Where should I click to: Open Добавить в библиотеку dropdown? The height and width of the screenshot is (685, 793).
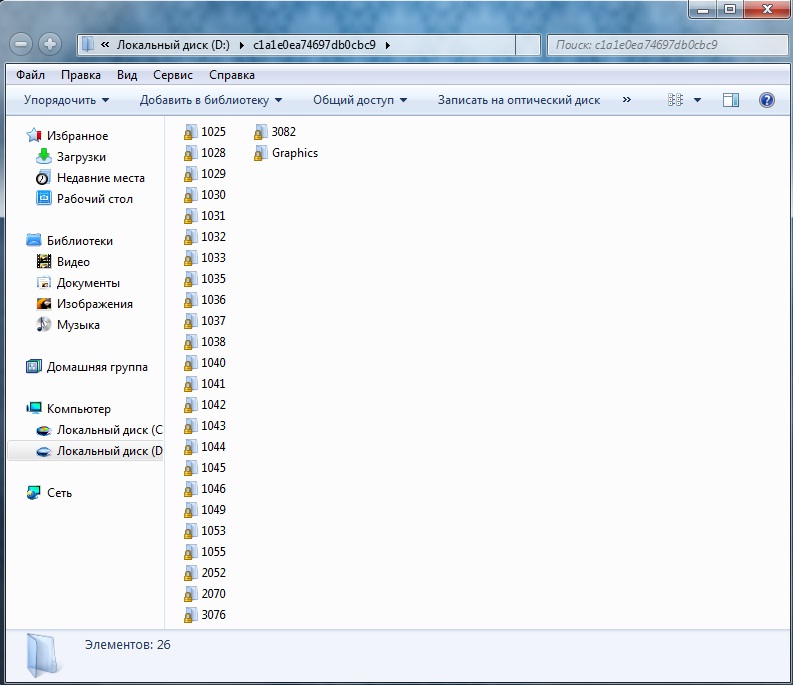211,100
